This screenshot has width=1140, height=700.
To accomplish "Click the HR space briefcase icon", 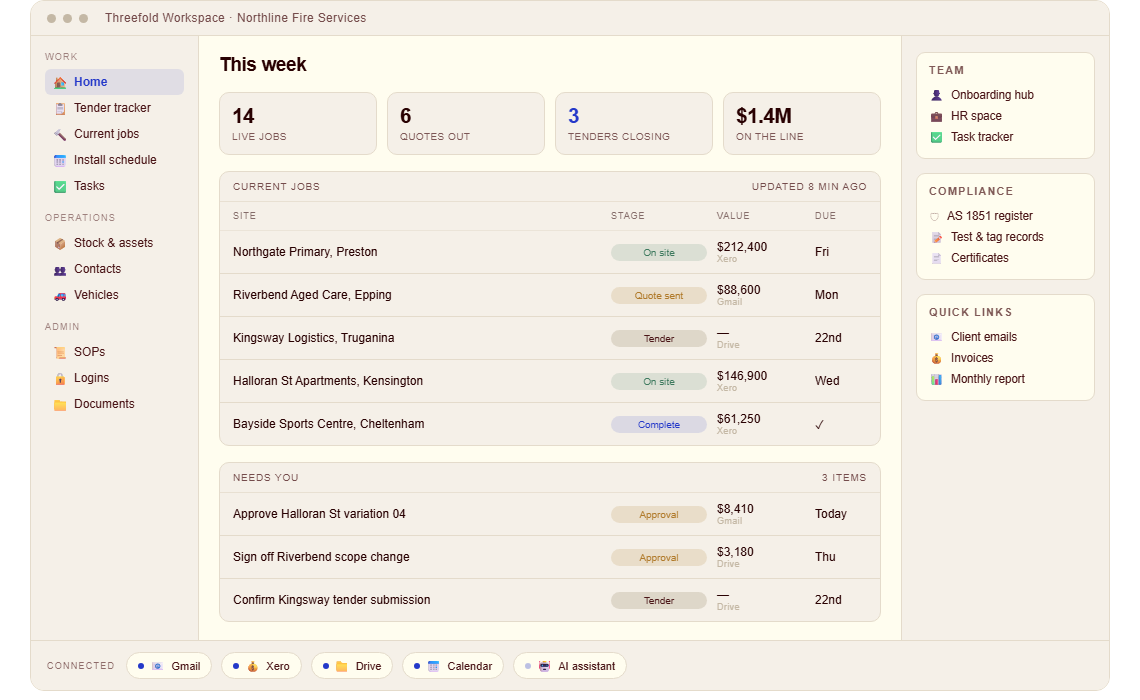I will click(936, 116).
